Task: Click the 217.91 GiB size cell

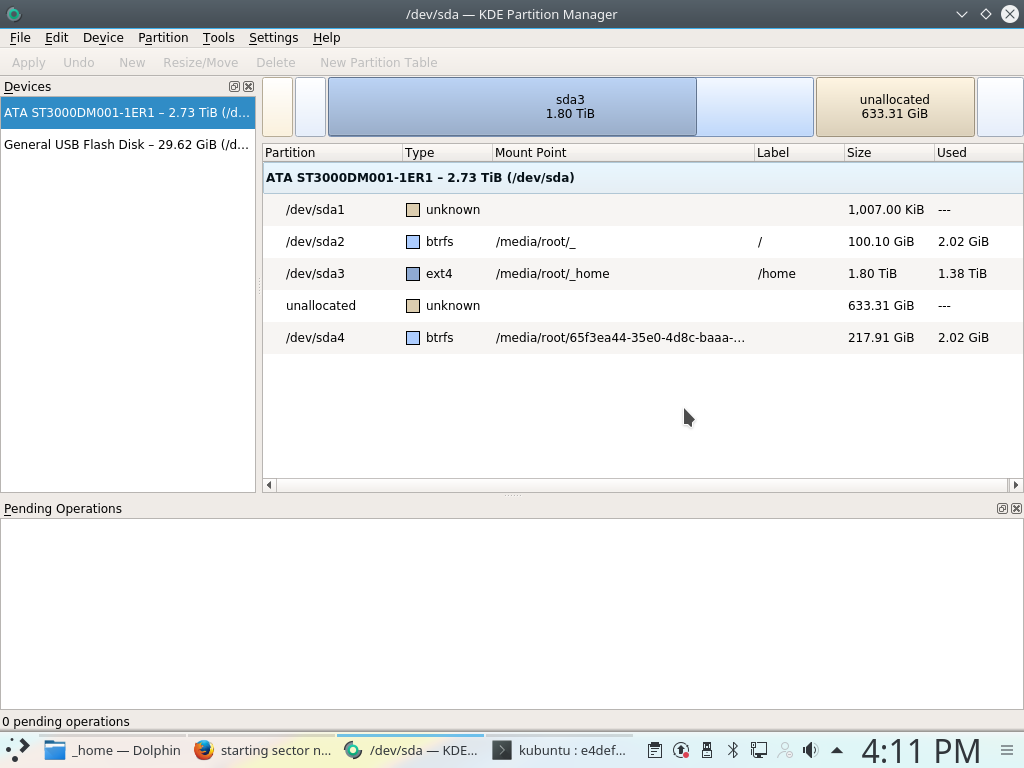Action: tap(880, 338)
